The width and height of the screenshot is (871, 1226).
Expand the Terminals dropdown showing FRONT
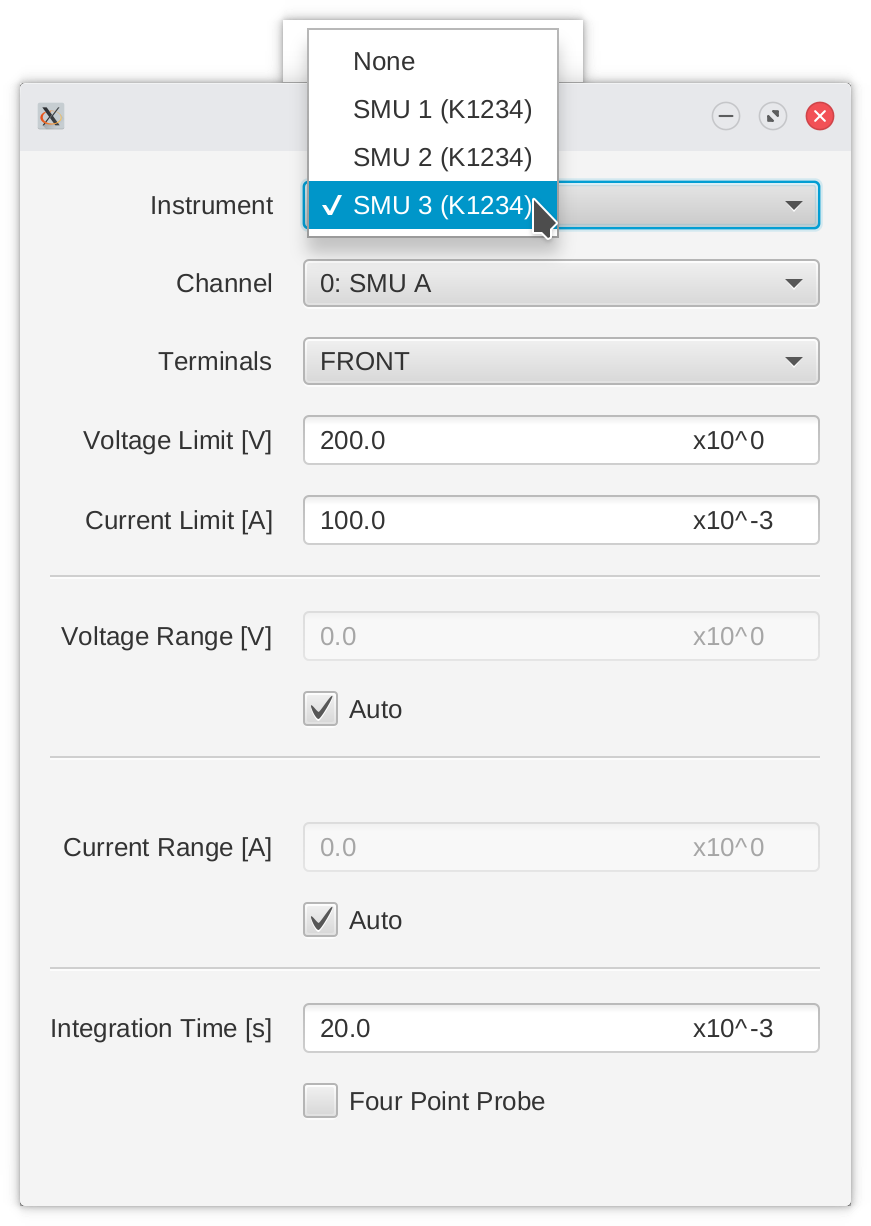coord(561,361)
